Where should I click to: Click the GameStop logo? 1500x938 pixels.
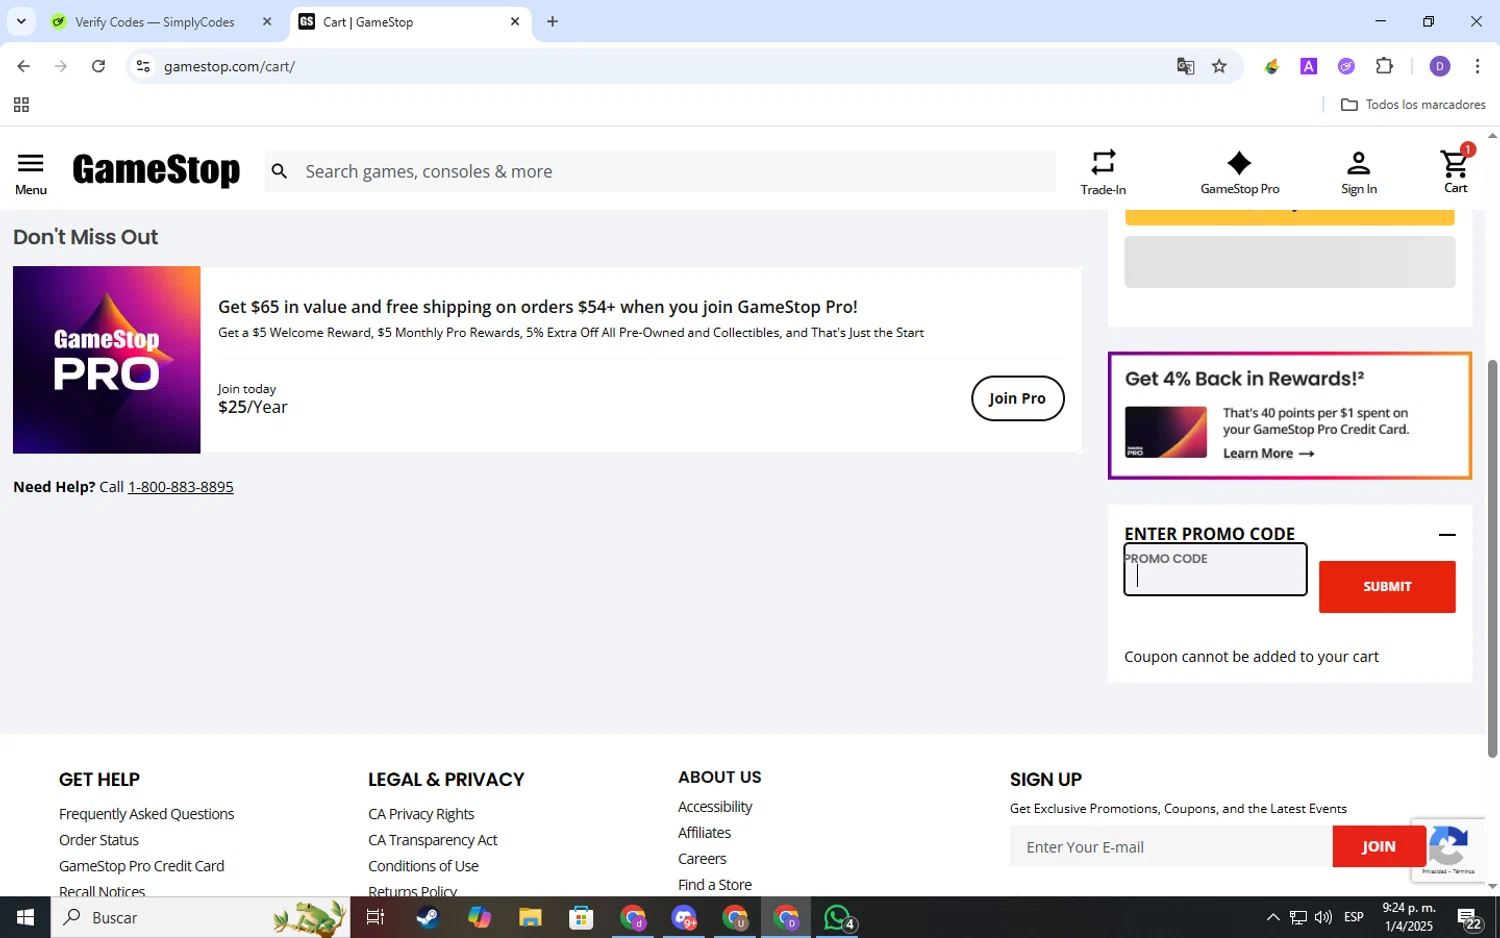coord(156,170)
